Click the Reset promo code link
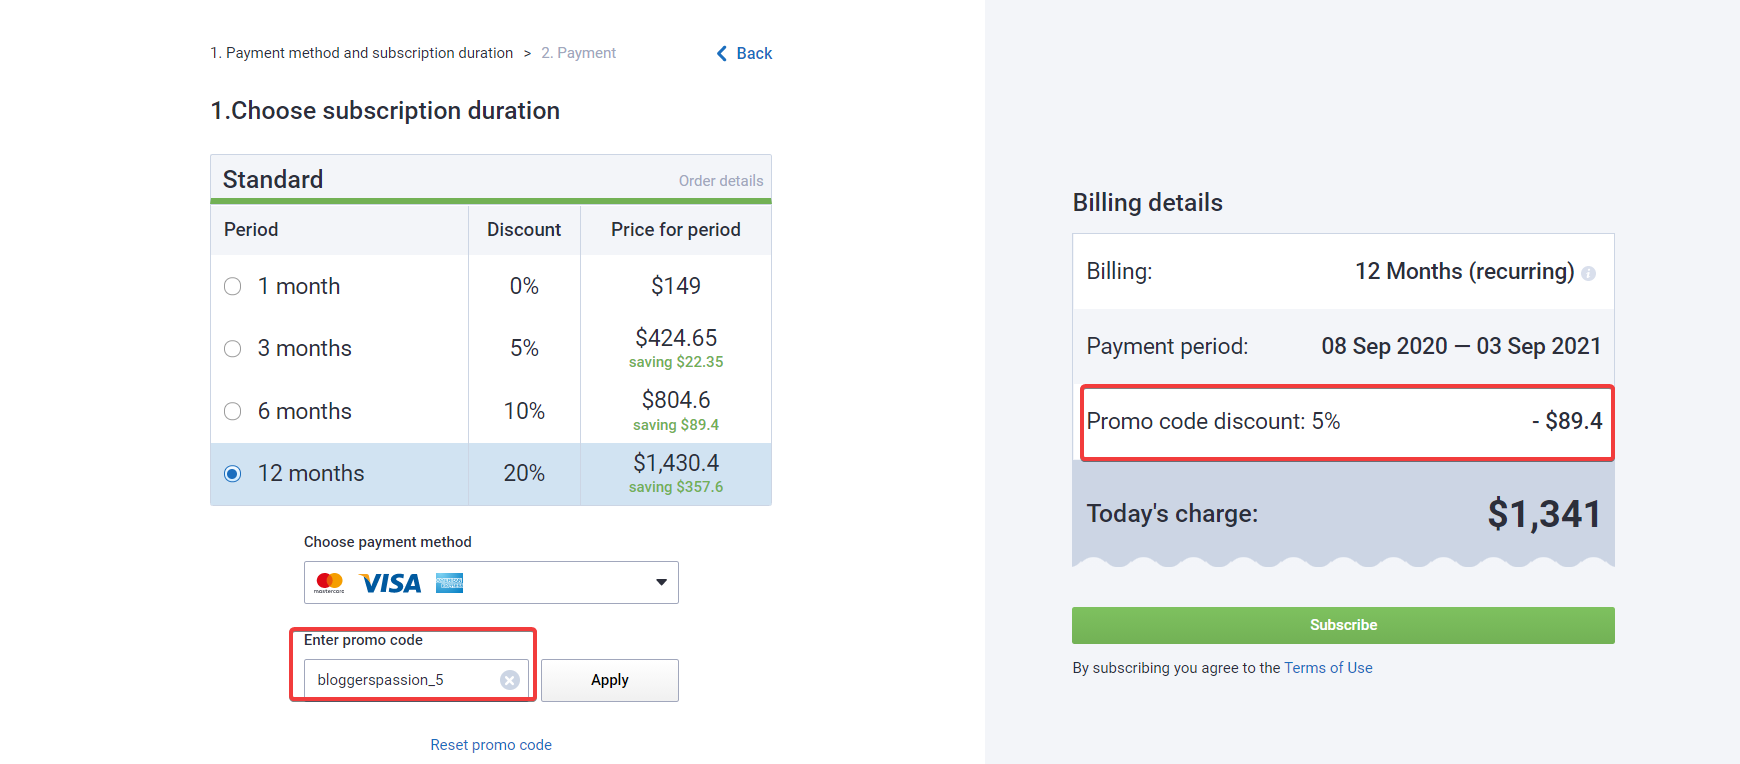This screenshot has width=1740, height=764. tap(491, 745)
